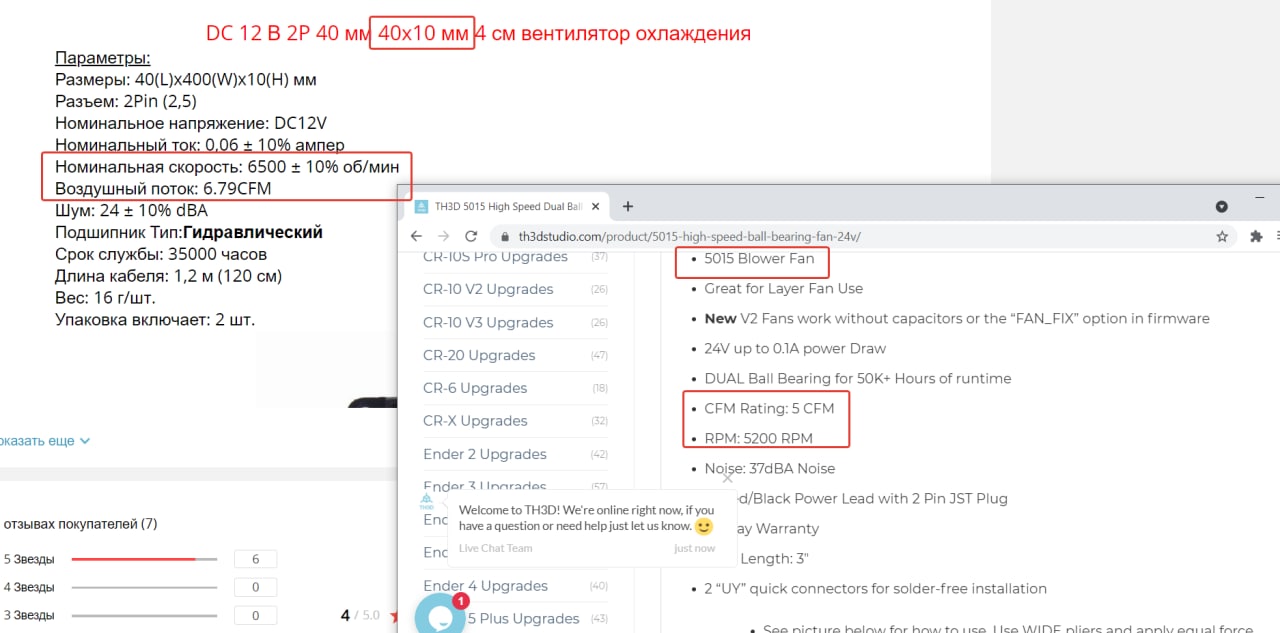The height and width of the screenshot is (633, 1280).
Task: Click 'Длина кабеля: 1,2 м (120 см)' line
Action: [x=169, y=276]
